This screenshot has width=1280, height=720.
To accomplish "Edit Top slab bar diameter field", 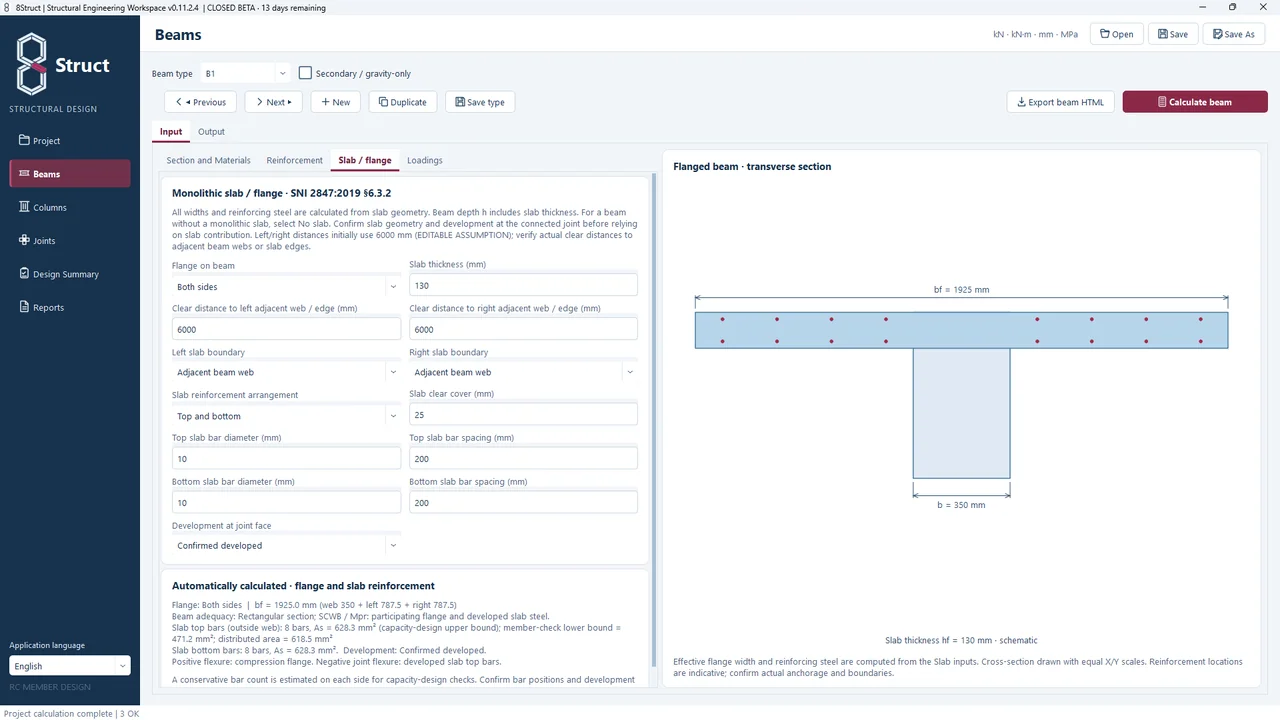I will point(286,459).
